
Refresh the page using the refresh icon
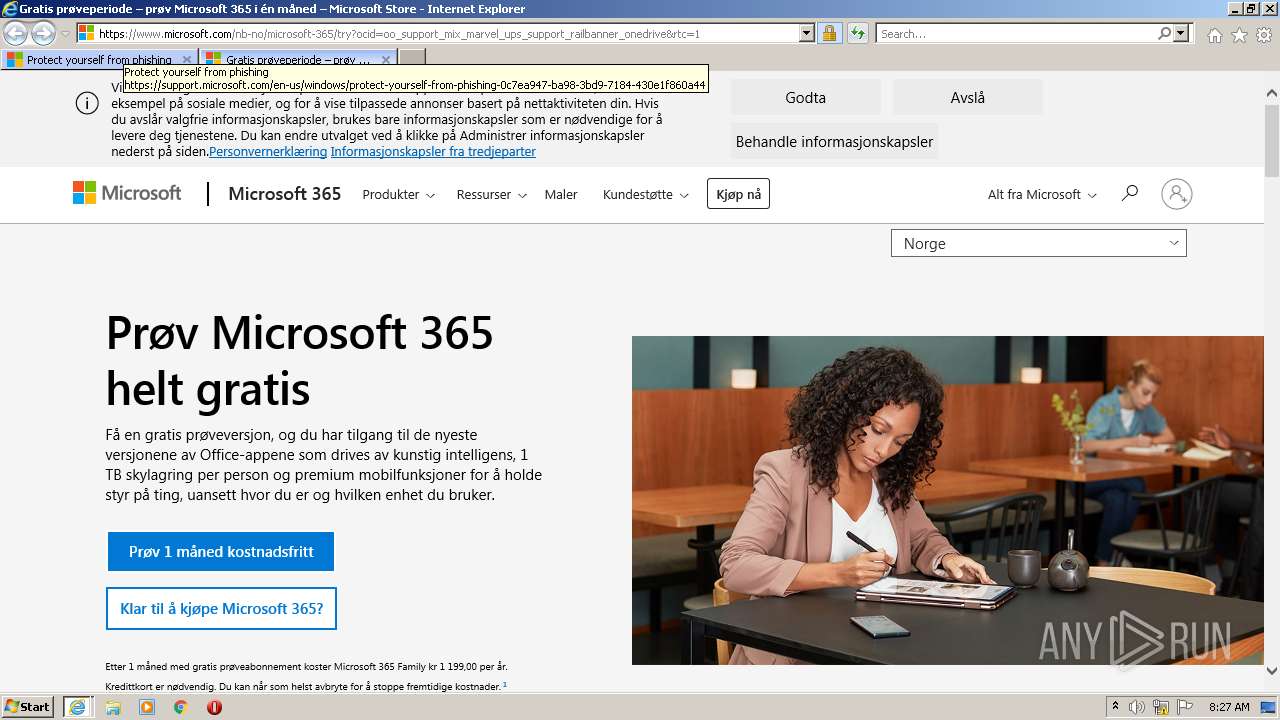[x=857, y=33]
